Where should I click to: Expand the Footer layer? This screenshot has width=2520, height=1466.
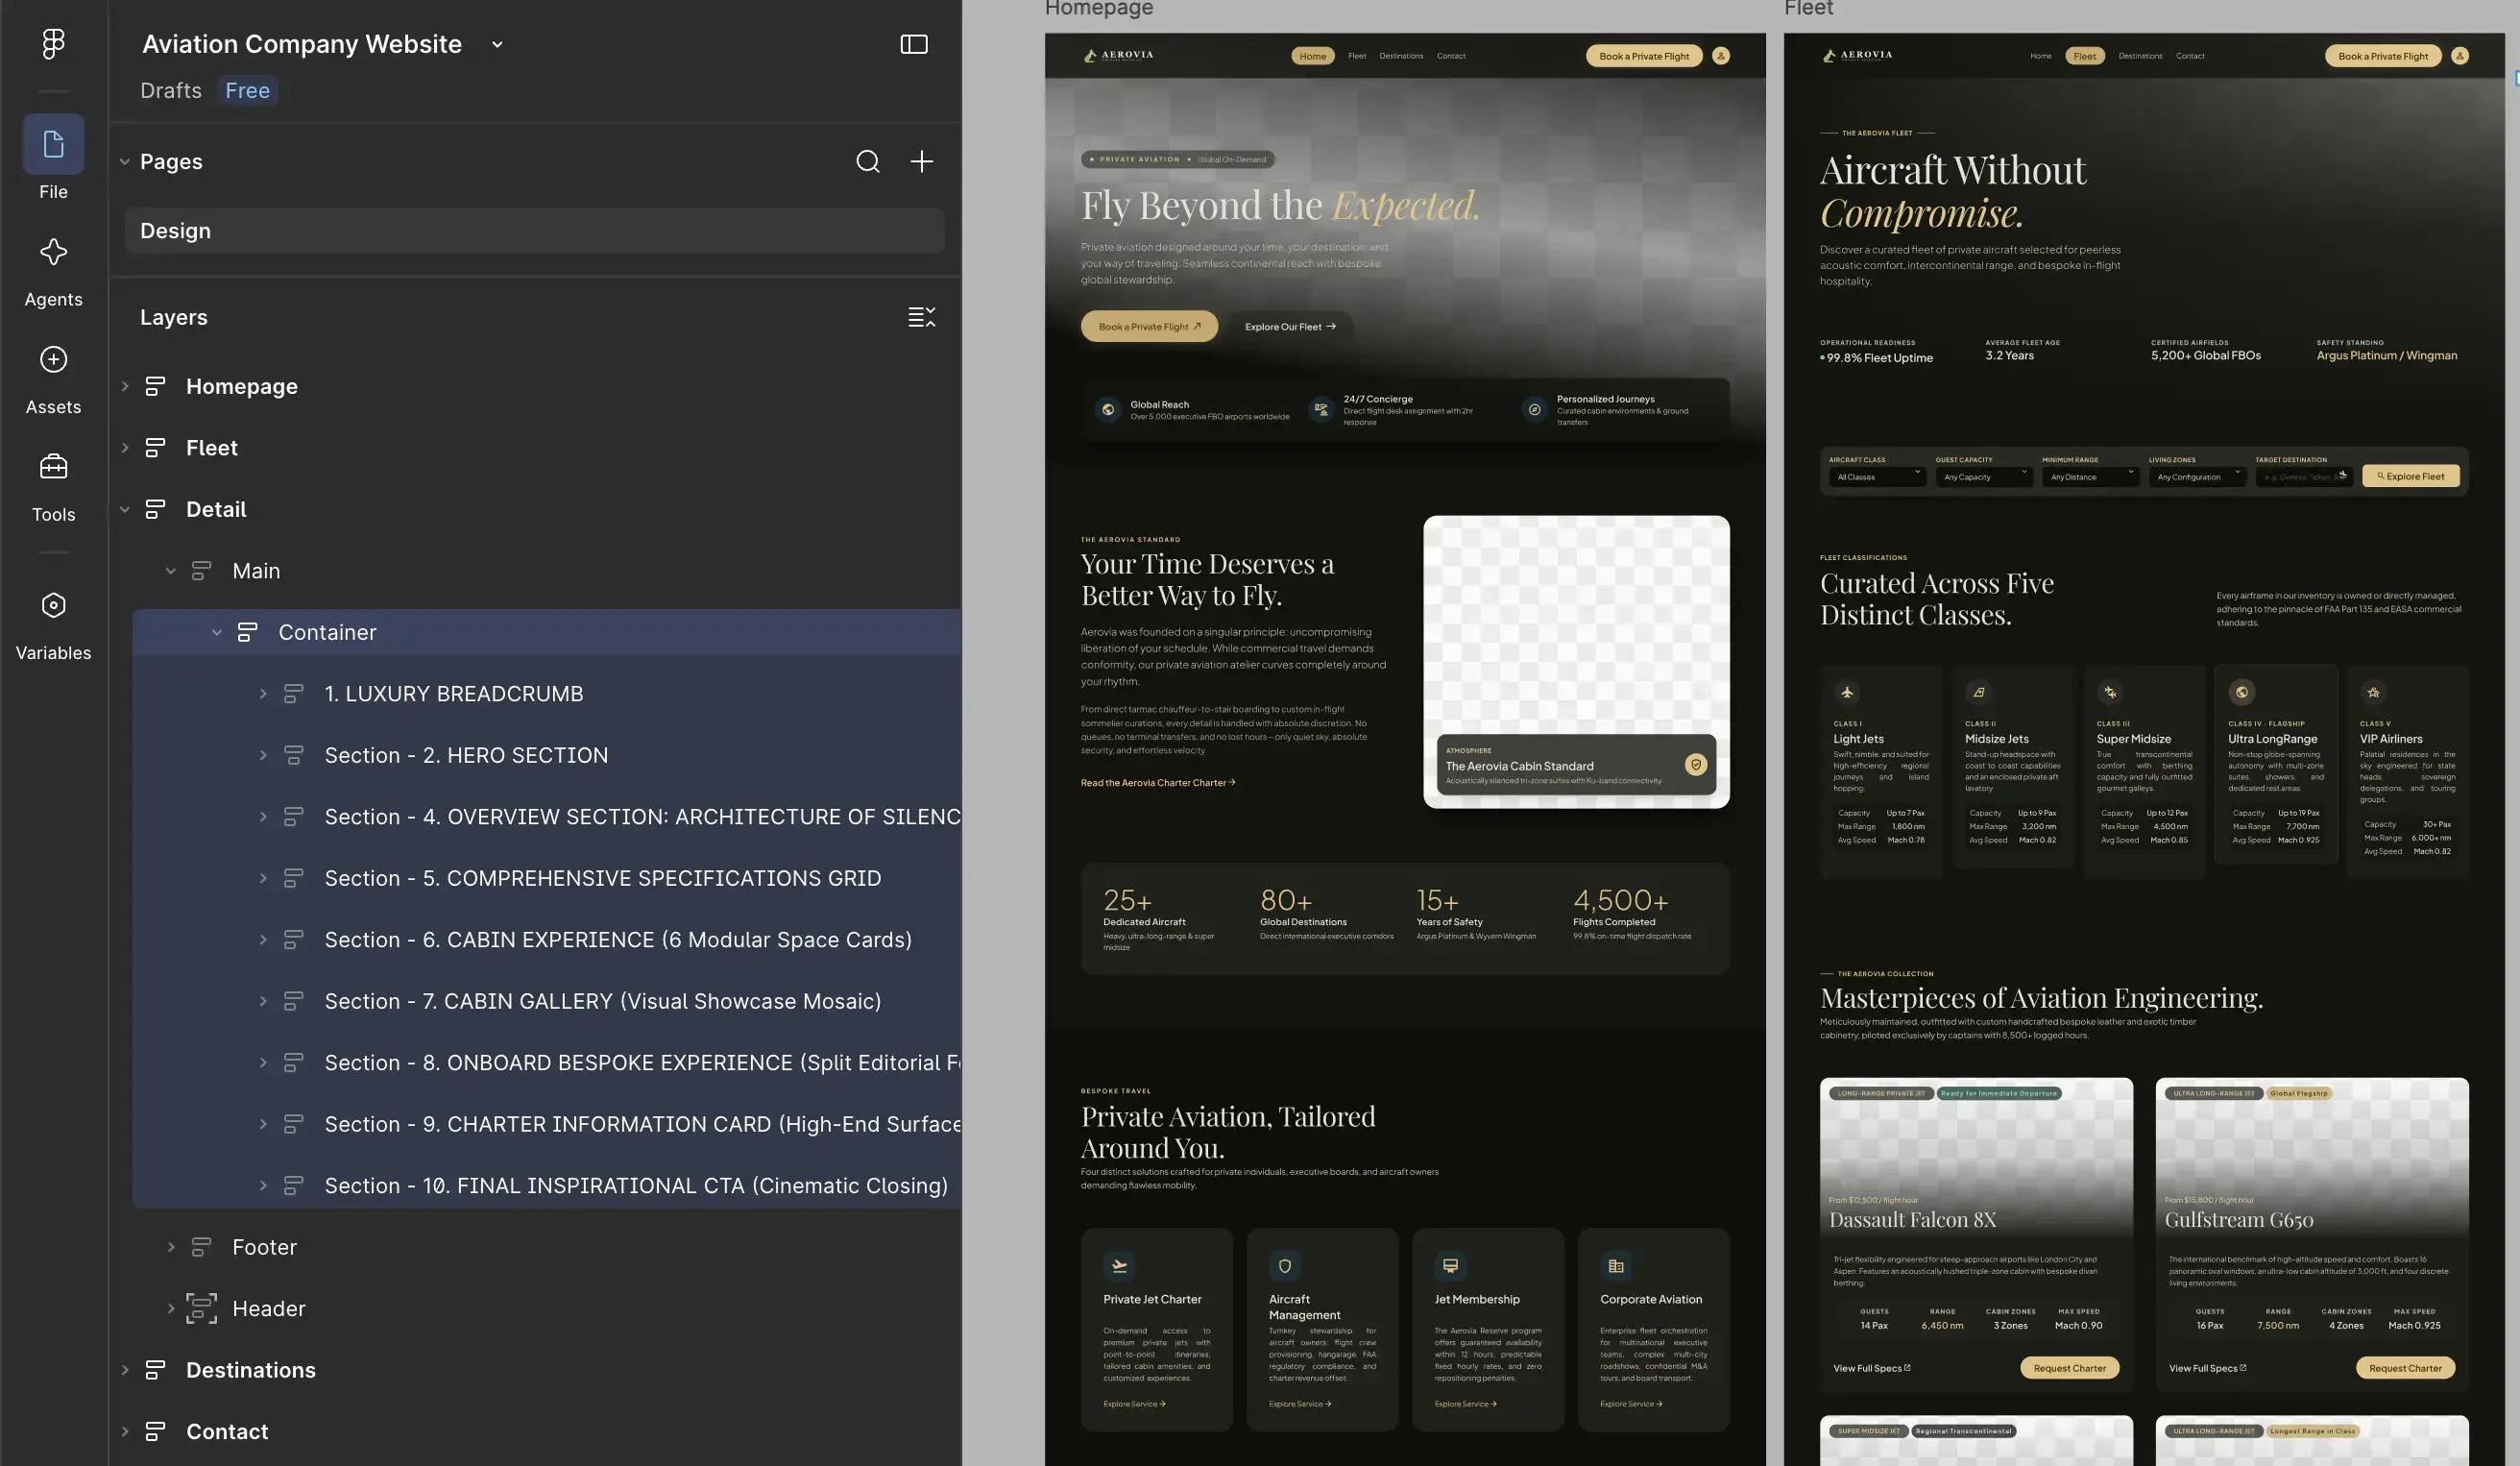170,1247
